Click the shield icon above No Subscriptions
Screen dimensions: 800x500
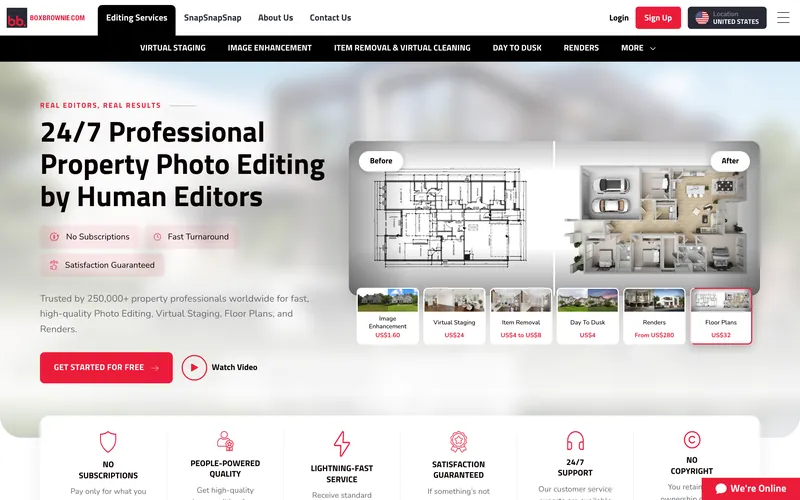[x=108, y=442]
